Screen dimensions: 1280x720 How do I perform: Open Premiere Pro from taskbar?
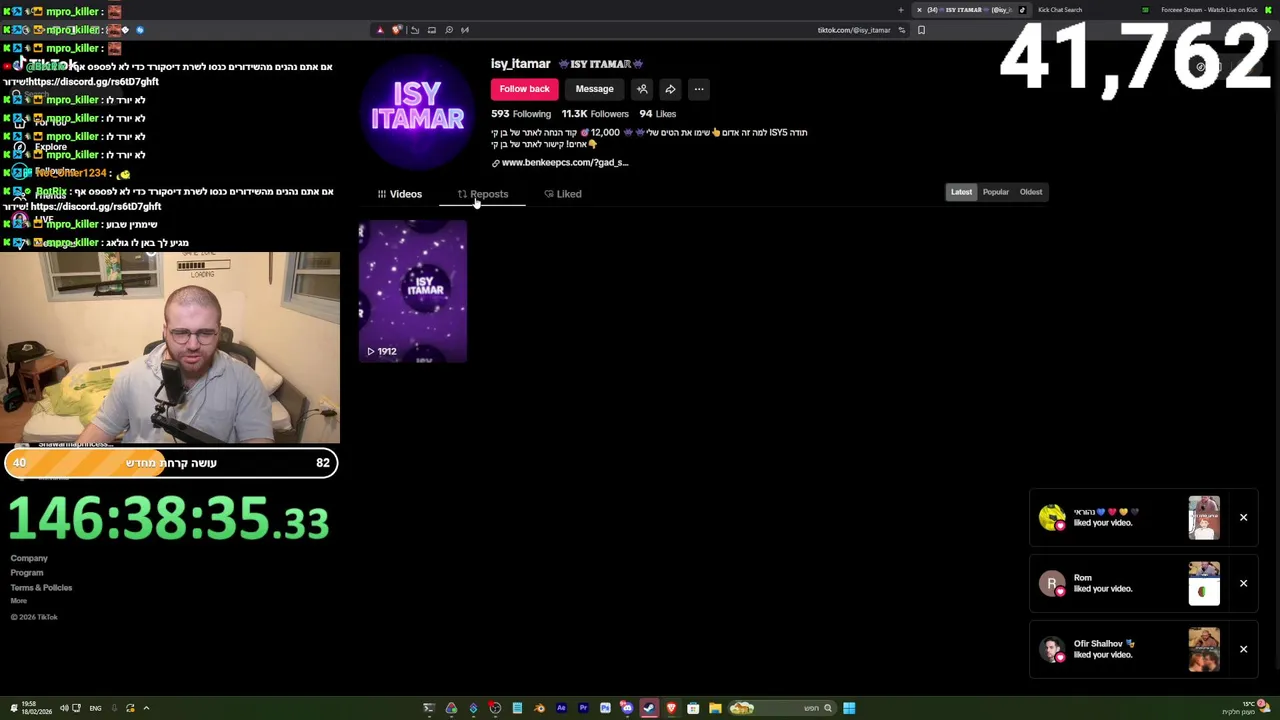(583, 708)
